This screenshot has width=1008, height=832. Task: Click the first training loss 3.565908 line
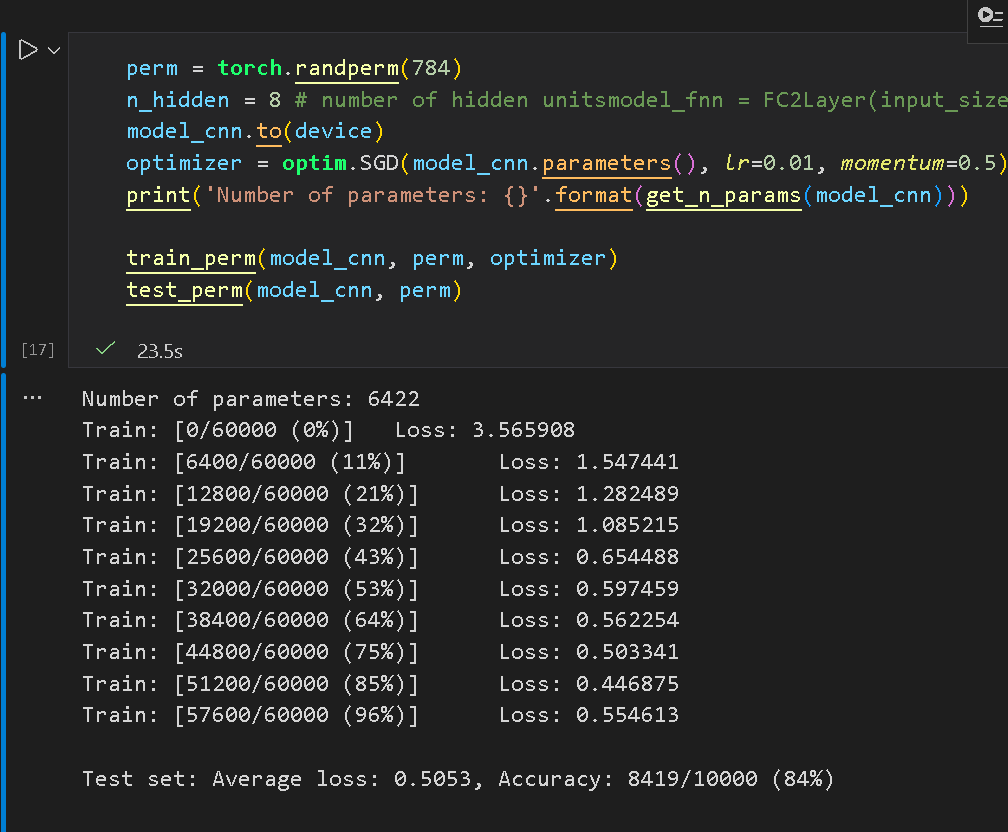pyautogui.click(x=328, y=431)
